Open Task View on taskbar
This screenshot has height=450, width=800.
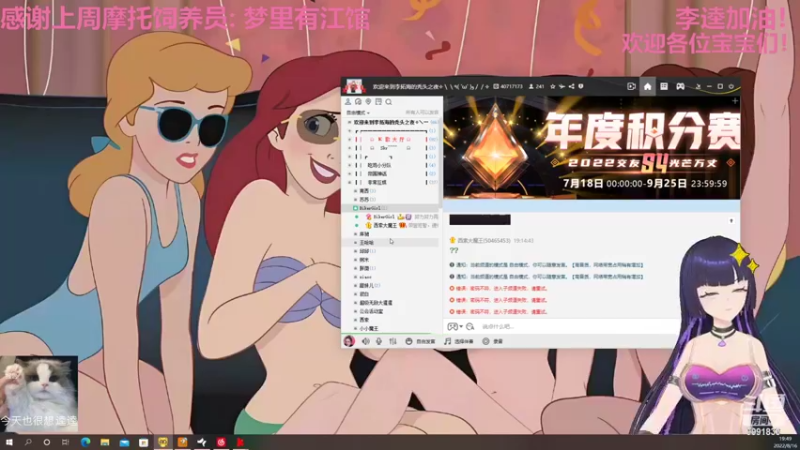[x=65, y=442]
